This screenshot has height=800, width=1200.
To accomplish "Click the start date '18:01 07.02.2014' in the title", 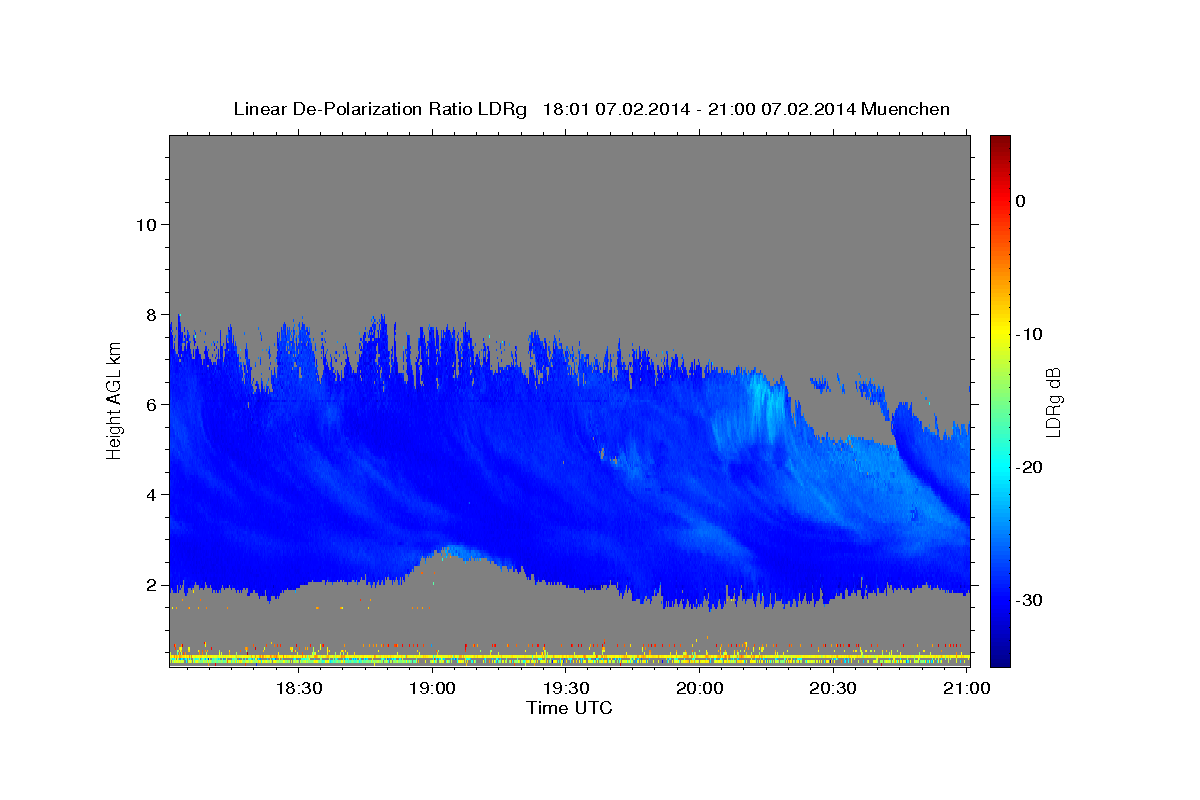I will pos(616,109).
